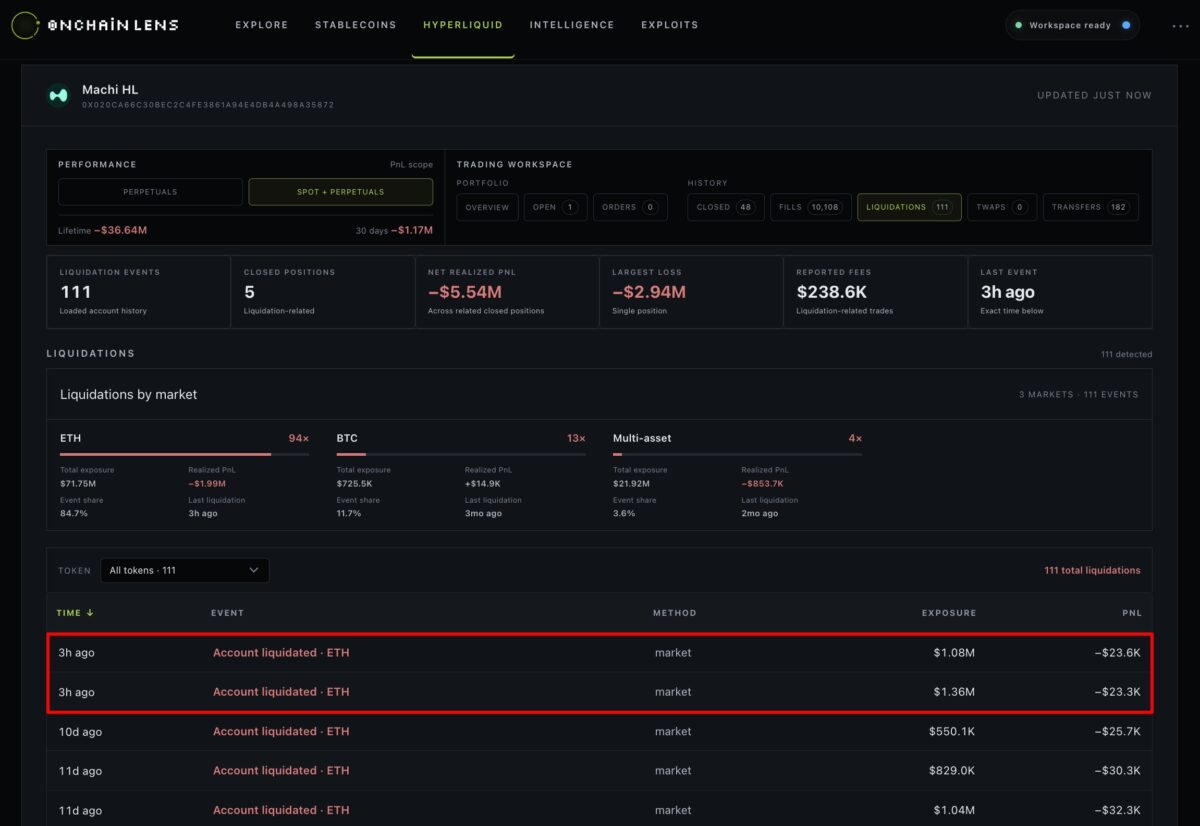This screenshot has height=826, width=1200.
Task: Click the −$30.3K PnL value
Action: [x=1118, y=771]
